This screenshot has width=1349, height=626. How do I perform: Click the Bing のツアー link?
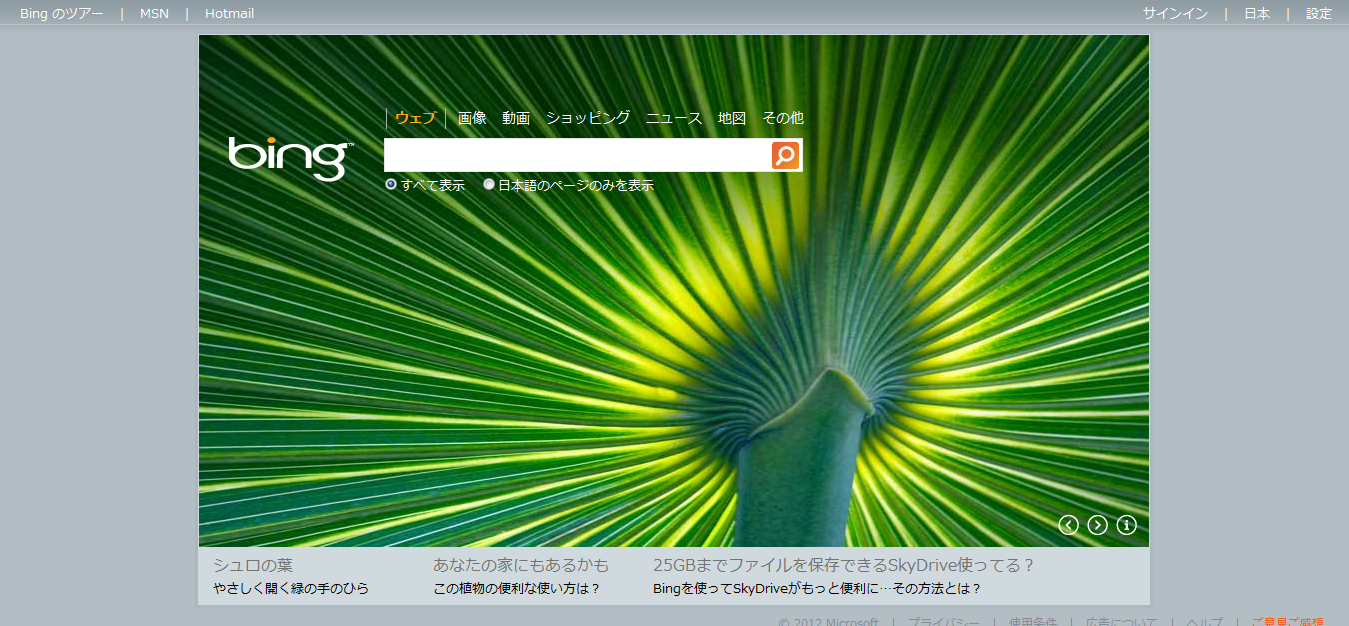(x=61, y=14)
